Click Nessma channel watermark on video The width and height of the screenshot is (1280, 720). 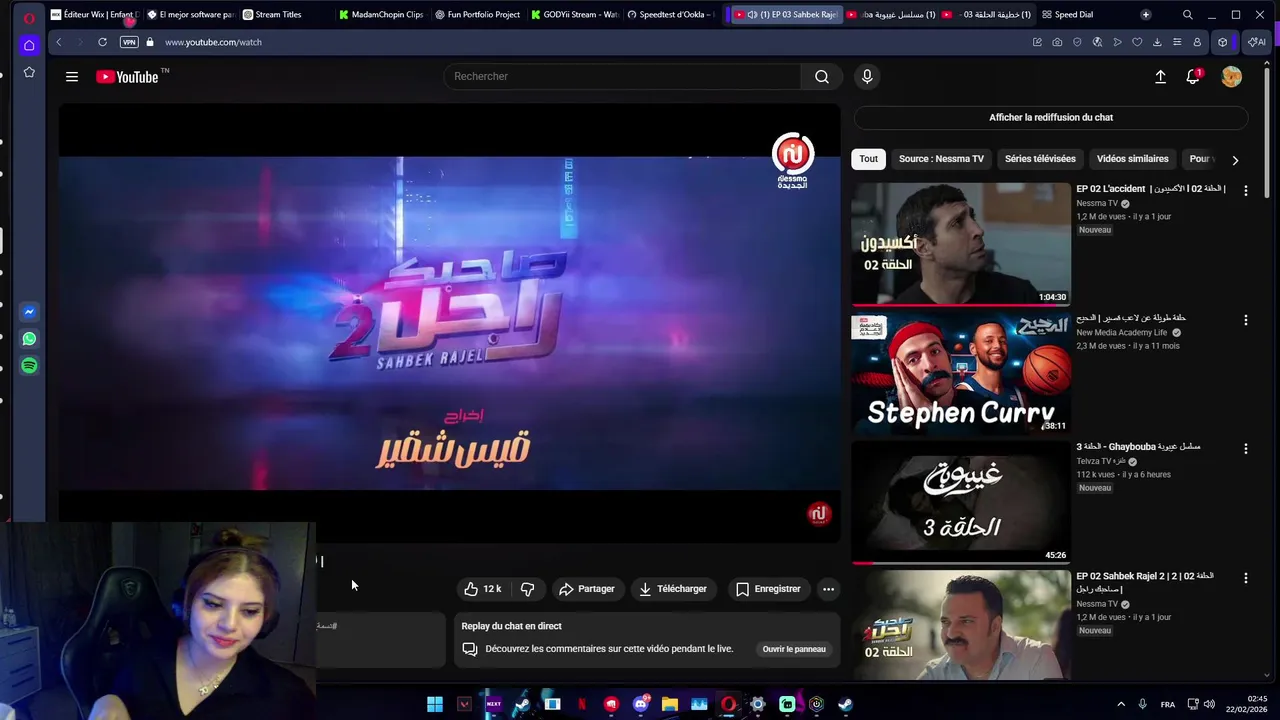(819, 514)
